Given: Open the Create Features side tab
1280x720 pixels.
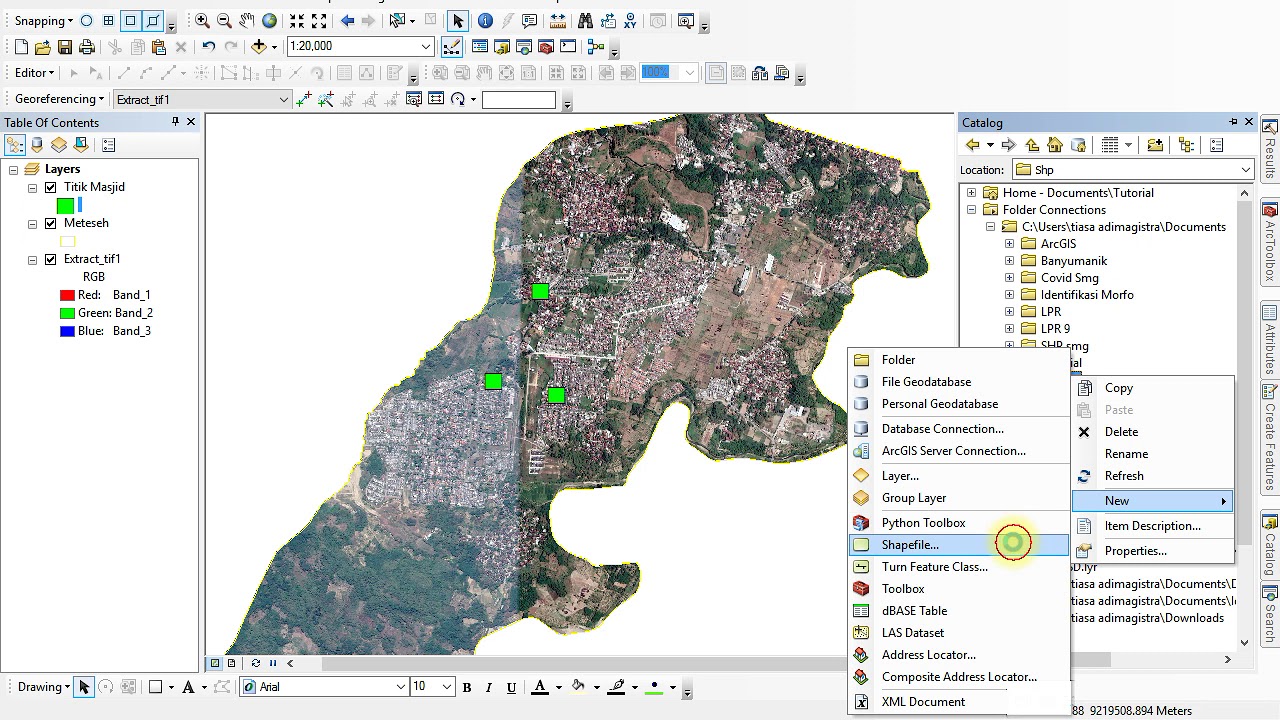Looking at the screenshot, I should [1270, 438].
